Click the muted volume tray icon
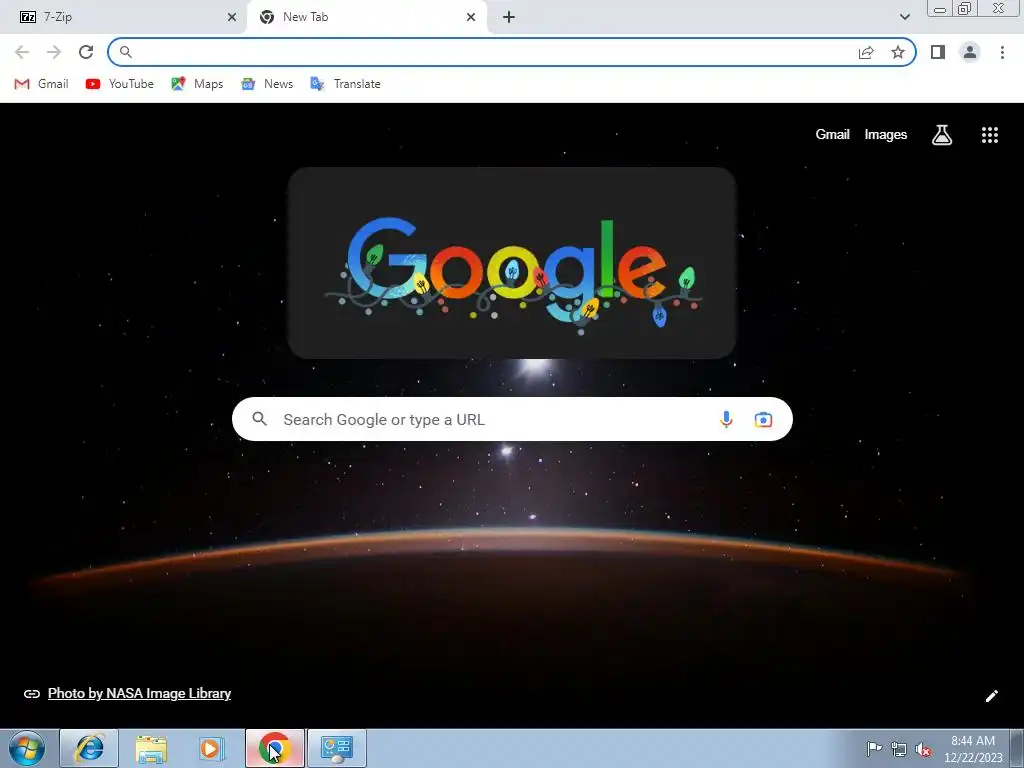The height and width of the screenshot is (768, 1024). (x=923, y=749)
